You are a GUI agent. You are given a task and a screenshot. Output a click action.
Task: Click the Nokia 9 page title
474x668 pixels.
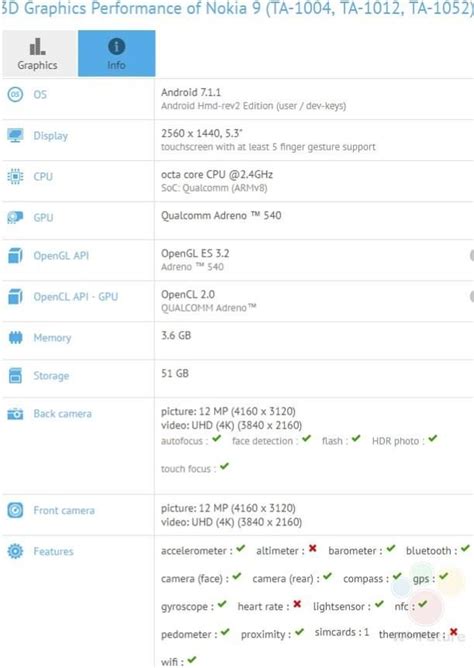tap(237, 8)
